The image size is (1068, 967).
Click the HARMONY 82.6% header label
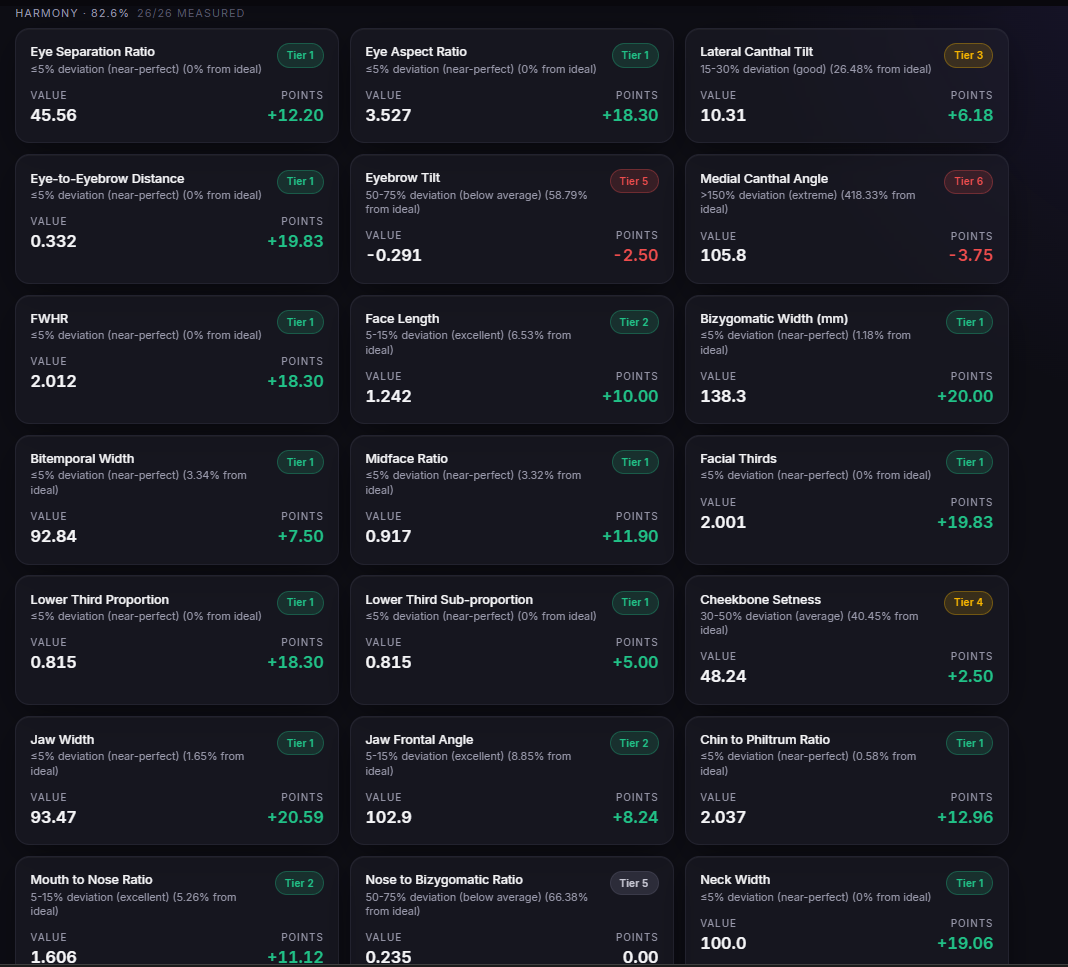tap(72, 13)
